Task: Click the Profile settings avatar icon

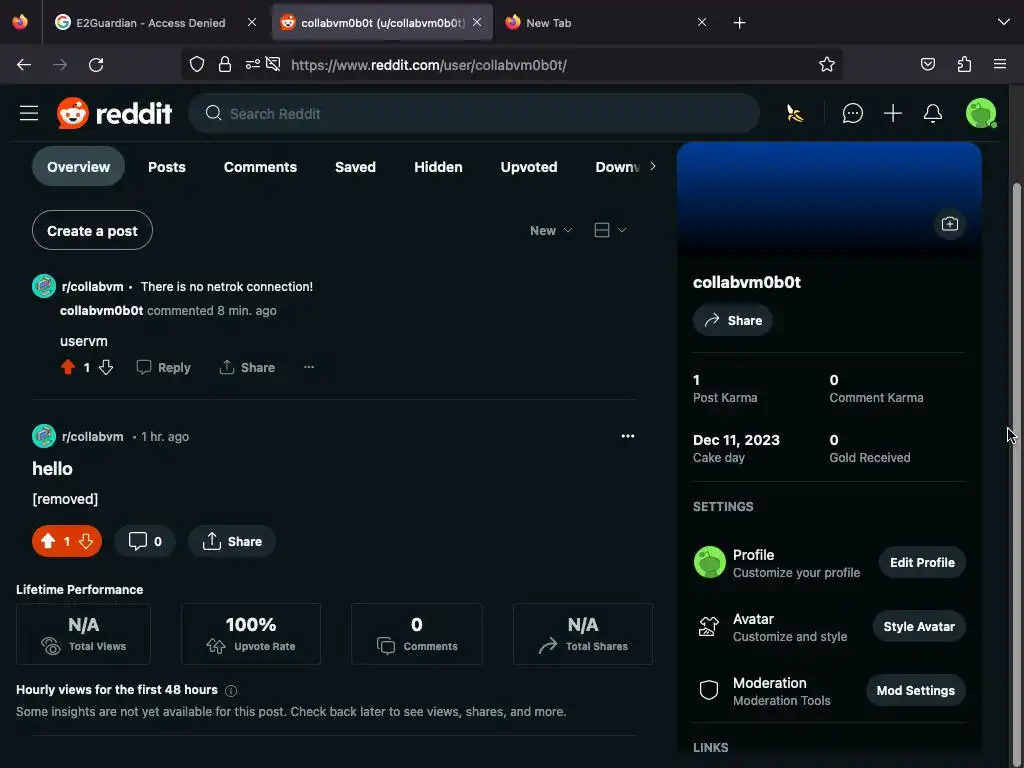Action: [709, 563]
